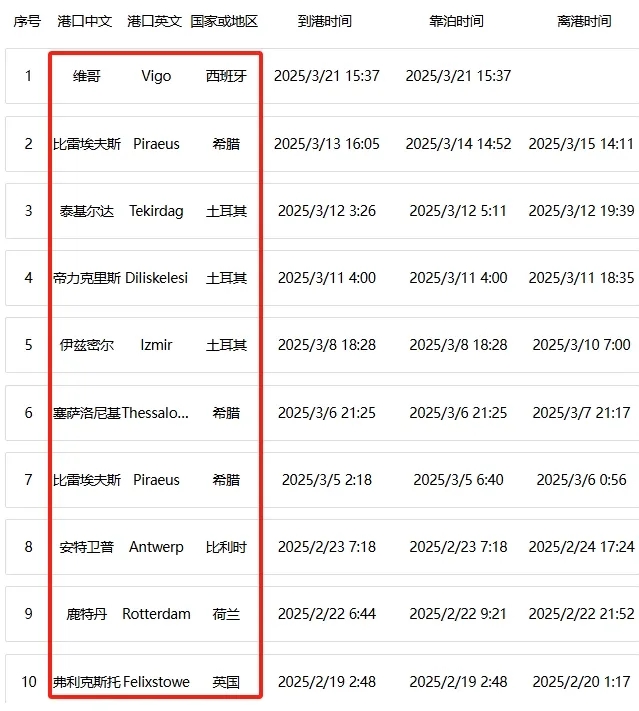Select the Vigo port name cell
The height and width of the screenshot is (711, 639).
(156, 76)
